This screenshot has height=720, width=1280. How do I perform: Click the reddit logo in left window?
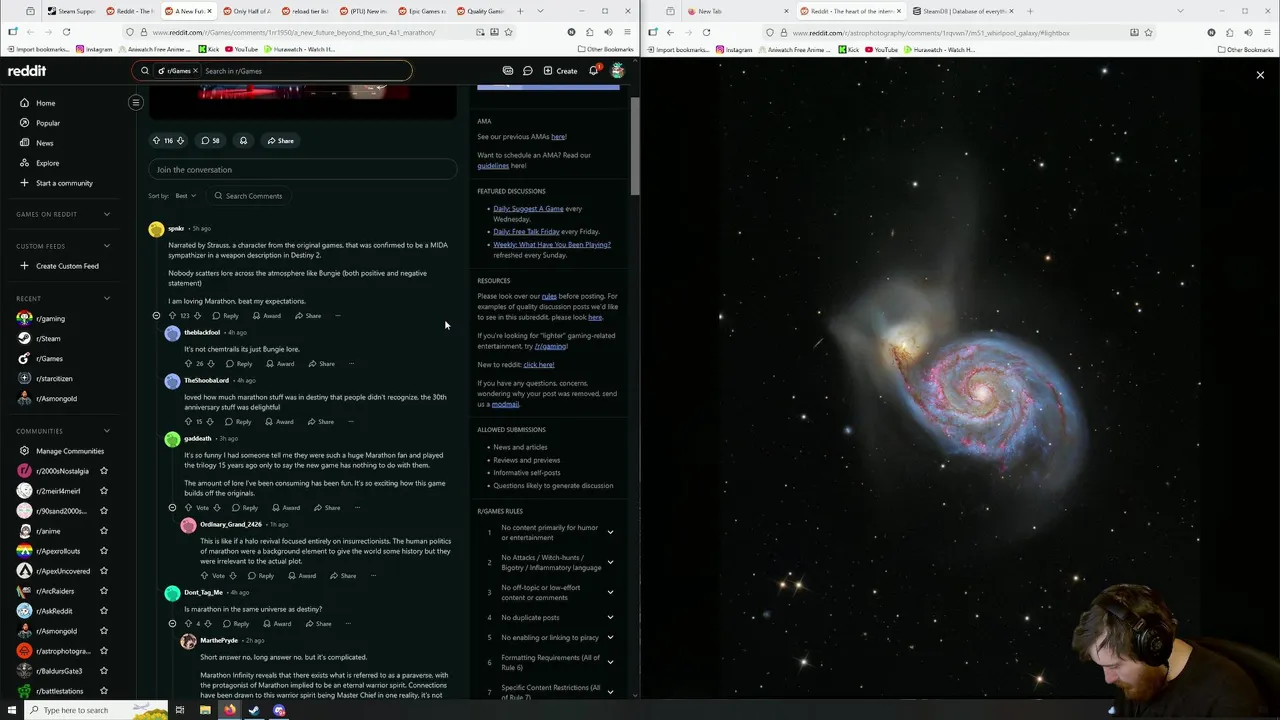coord(27,71)
